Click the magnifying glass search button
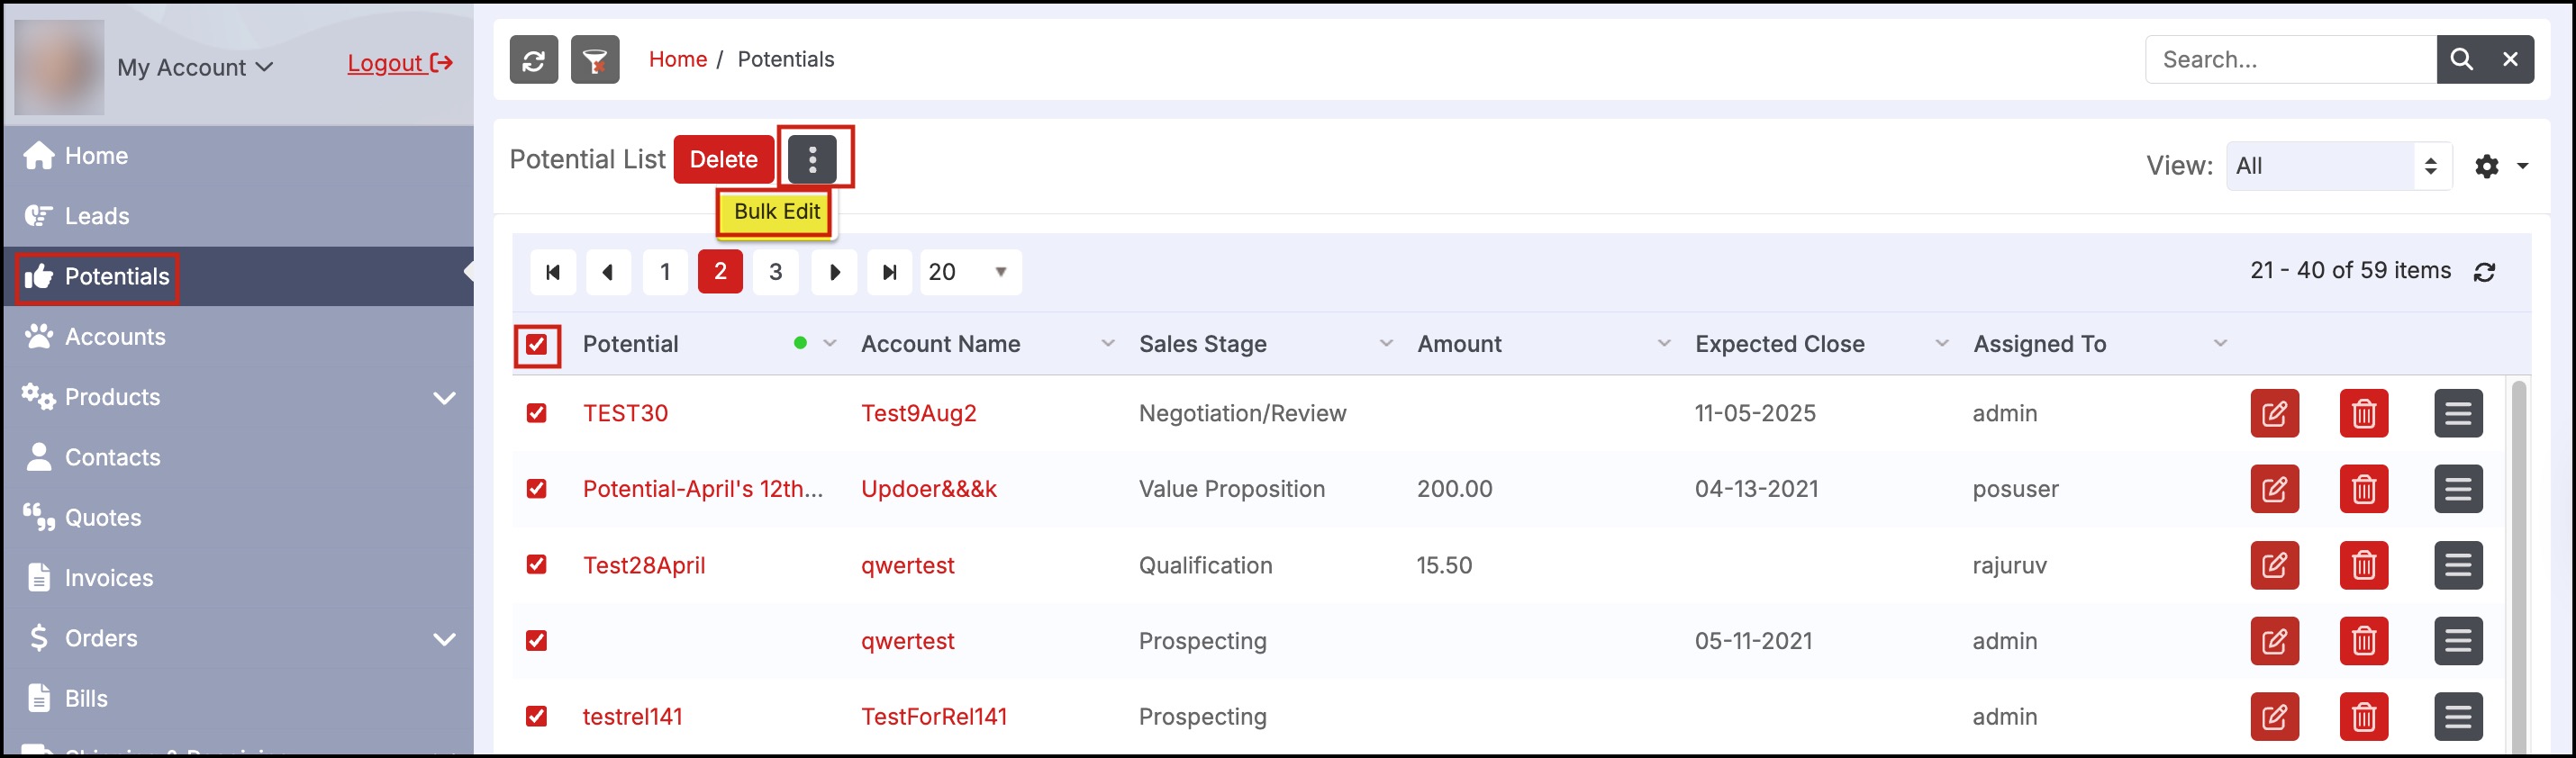The height and width of the screenshot is (758, 2576). coord(2461,60)
